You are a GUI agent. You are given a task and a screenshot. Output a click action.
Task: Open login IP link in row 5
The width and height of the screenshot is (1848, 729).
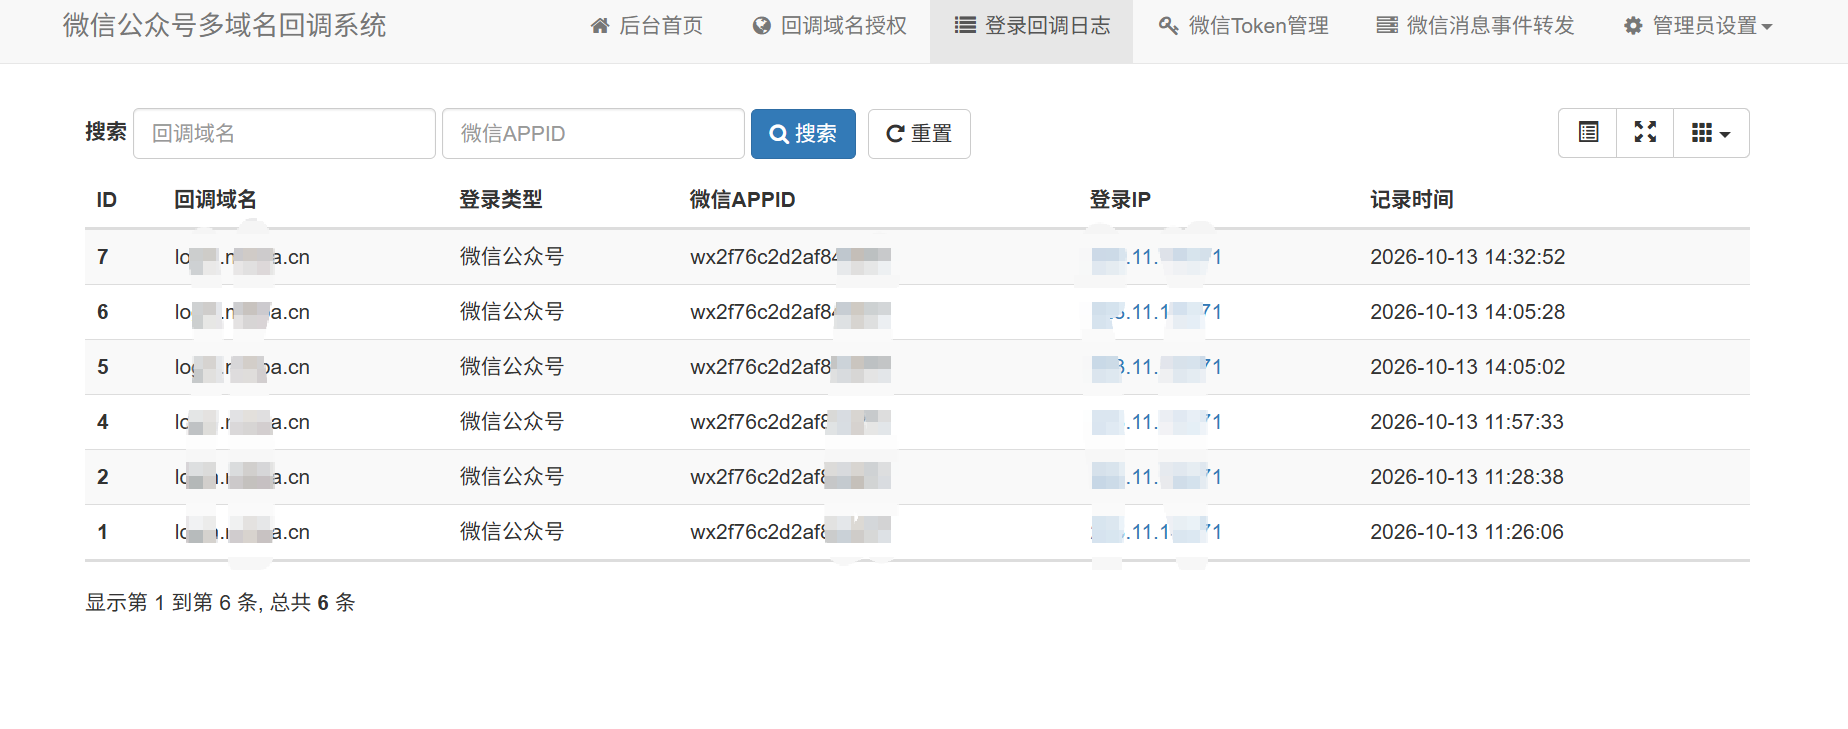[1156, 367]
